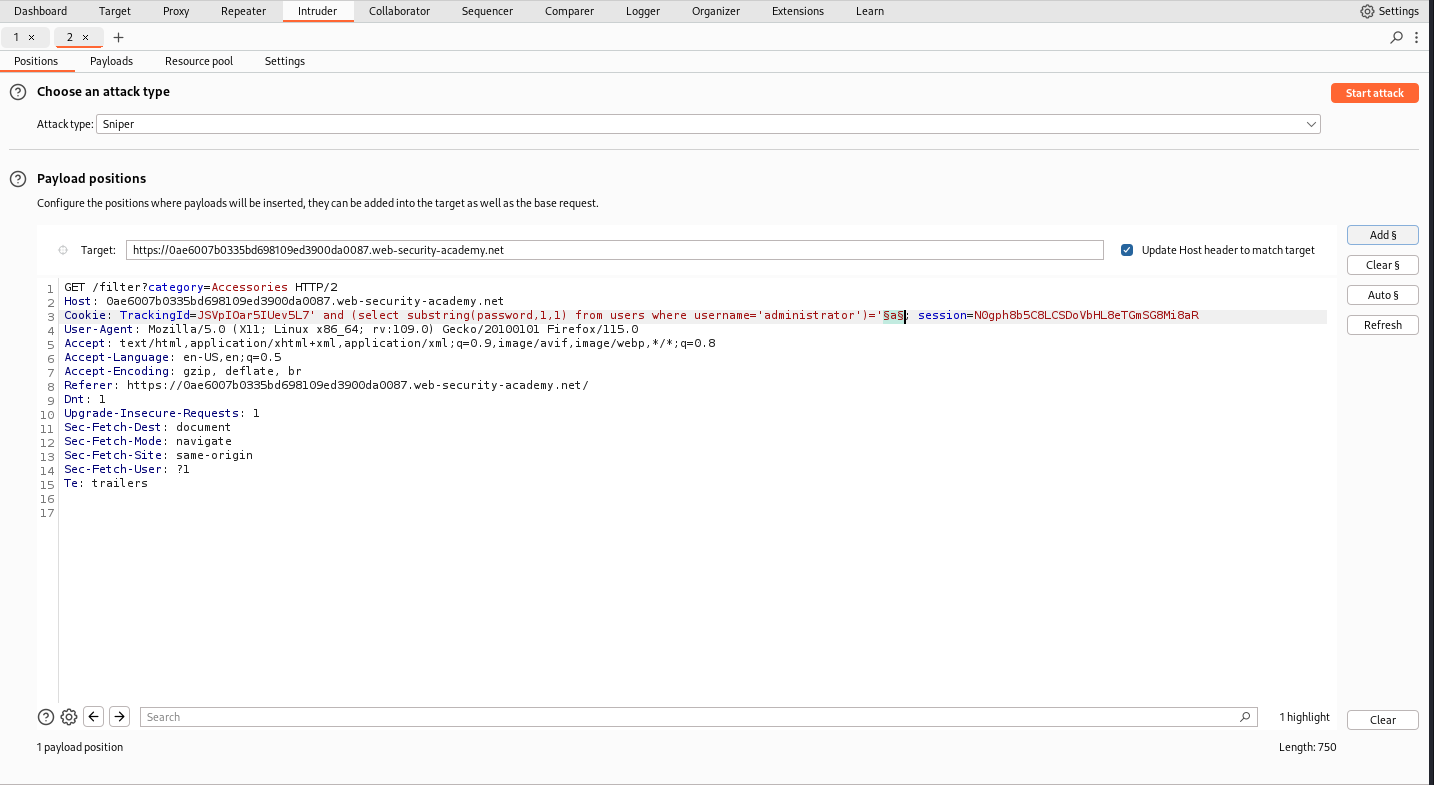Image resolution: width=1434 pixels, height=785 pixels.
Task: Switch to the Logger tab
Action: point(643,11)
